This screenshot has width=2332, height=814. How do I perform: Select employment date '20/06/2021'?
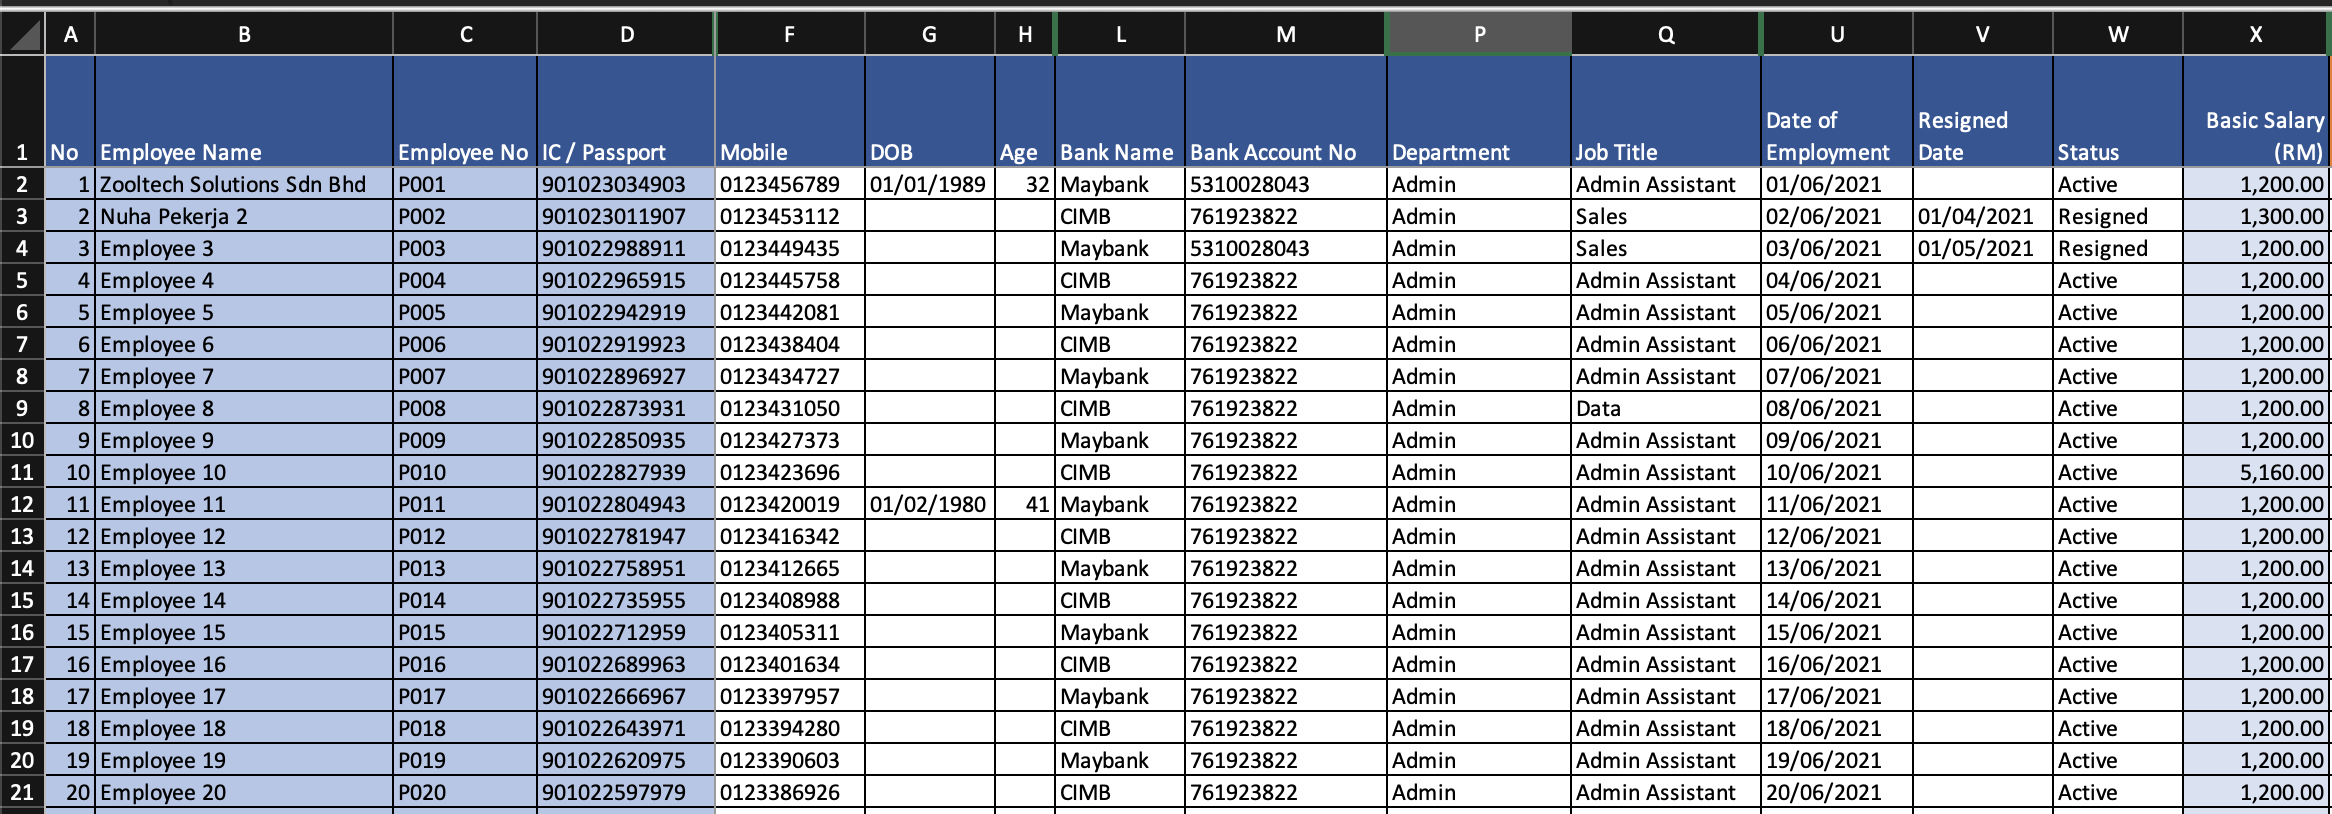[x=1837, y=792]
